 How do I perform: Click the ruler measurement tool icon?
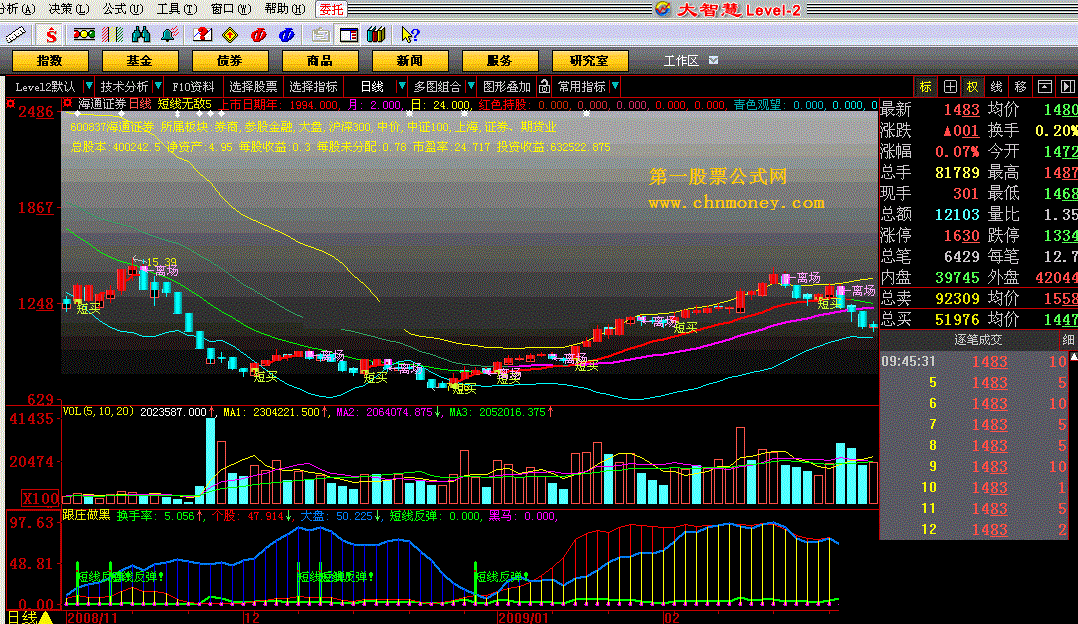coord(14,34)
